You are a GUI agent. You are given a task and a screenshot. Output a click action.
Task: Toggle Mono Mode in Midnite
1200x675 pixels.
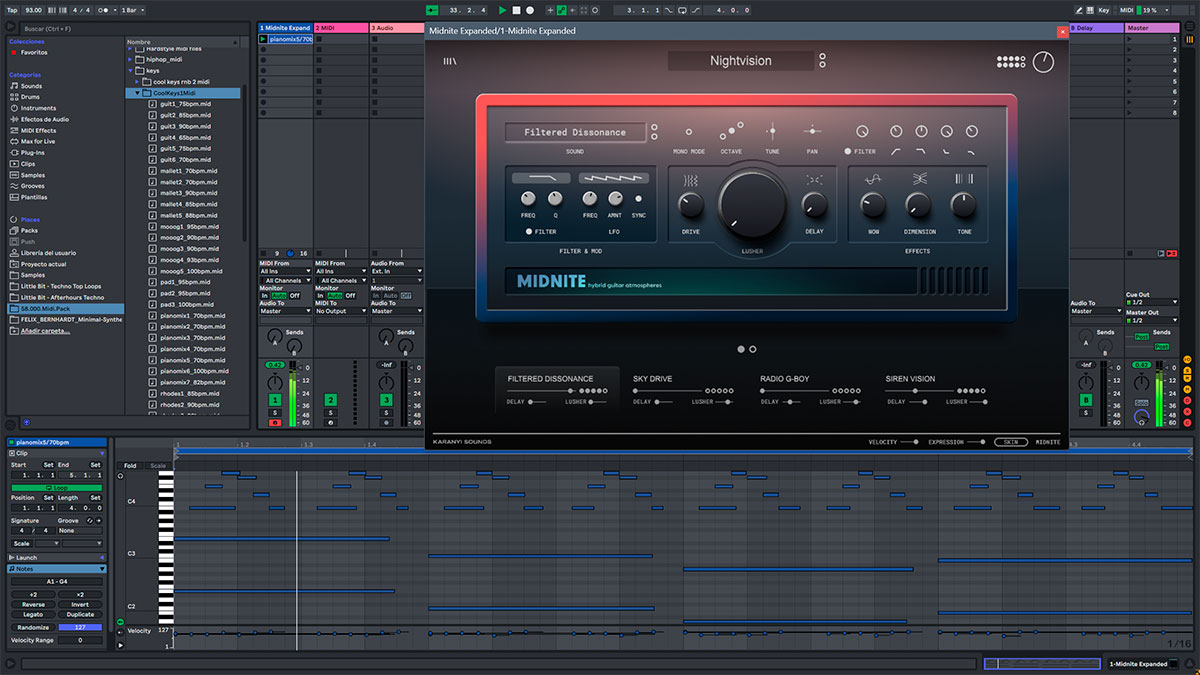(688, 132)
